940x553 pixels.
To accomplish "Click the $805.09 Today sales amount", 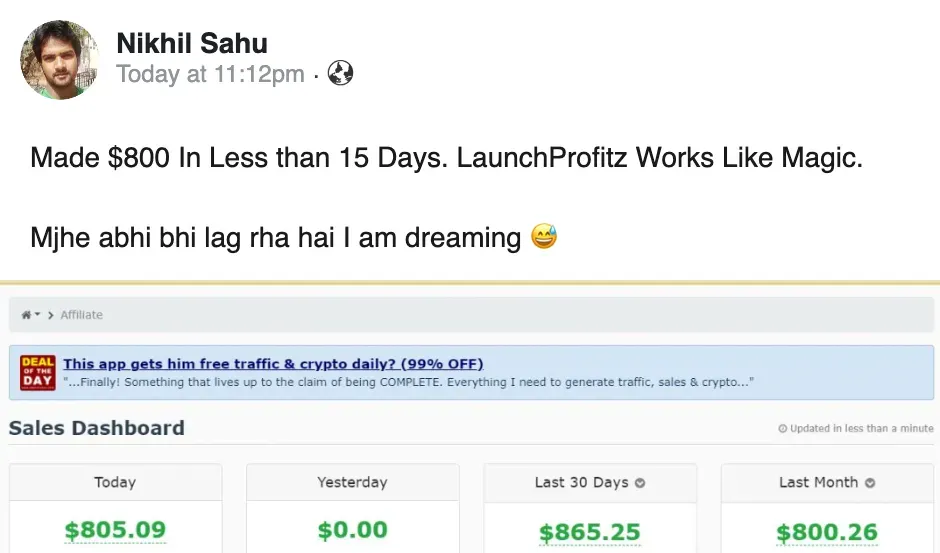I will point(115,530).
